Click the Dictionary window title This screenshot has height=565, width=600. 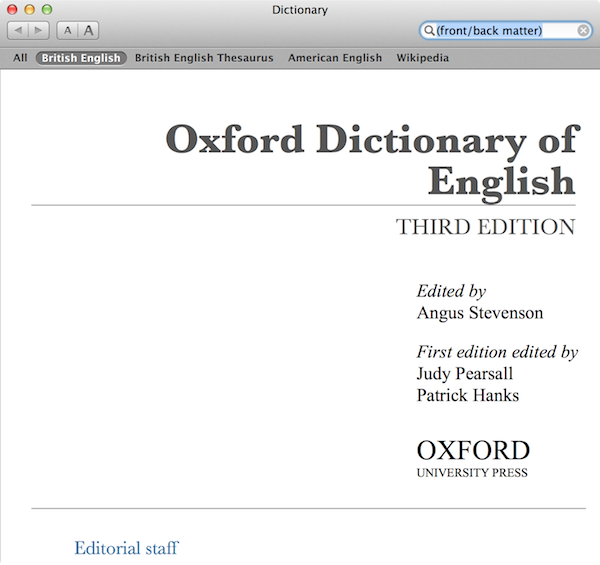pos(300,10)
